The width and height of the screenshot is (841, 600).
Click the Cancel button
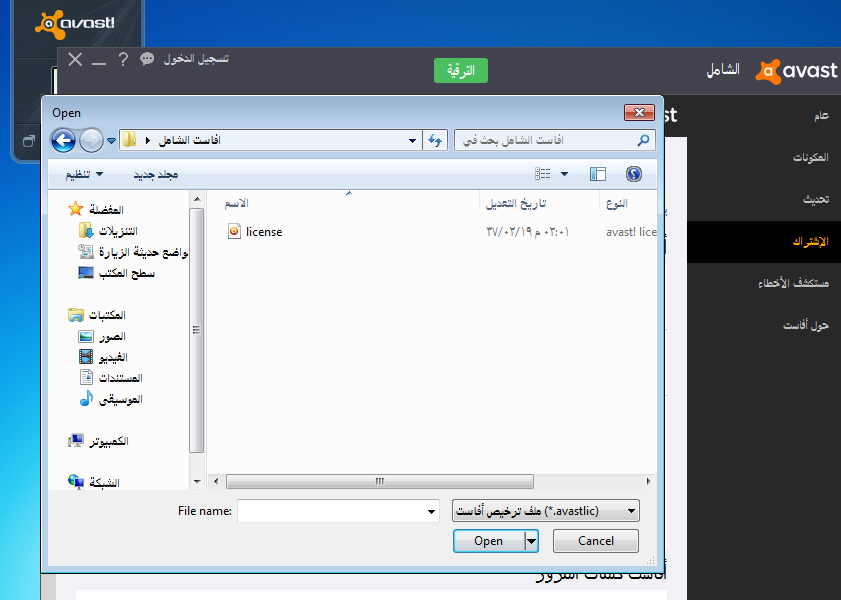[x=595, y=541]
